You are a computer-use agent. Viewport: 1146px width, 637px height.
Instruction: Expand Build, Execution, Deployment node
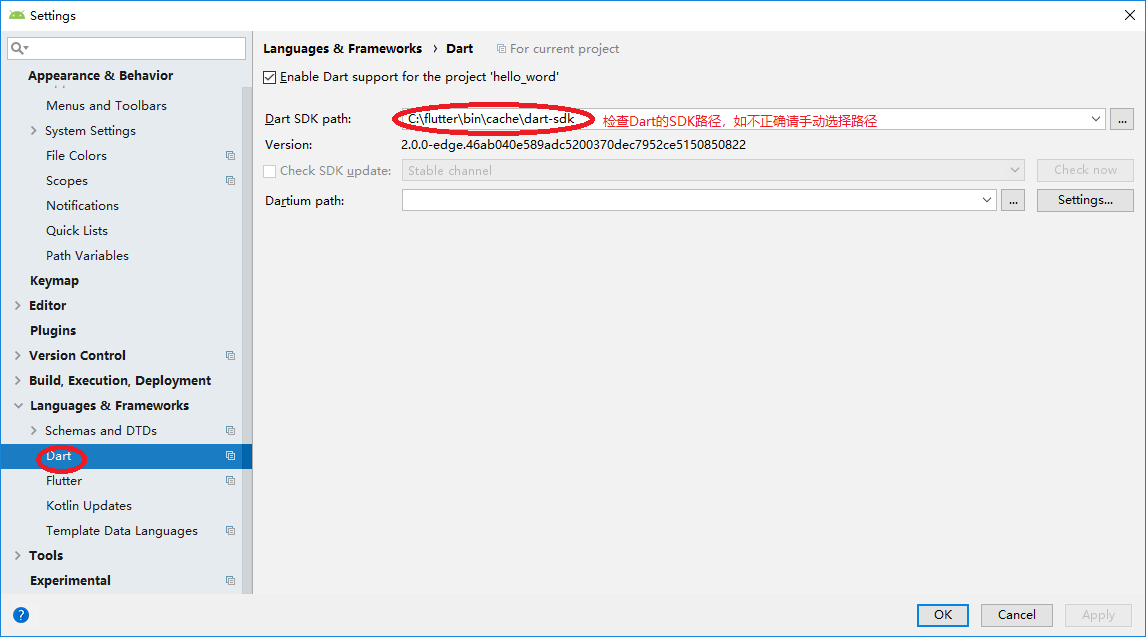click(18, 381)
